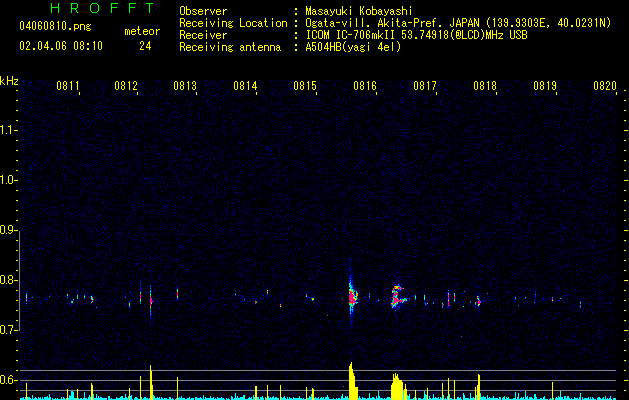Click the 0.9 kHz axis label
Viewport: 629px width, 400px height.
point(9,230)
